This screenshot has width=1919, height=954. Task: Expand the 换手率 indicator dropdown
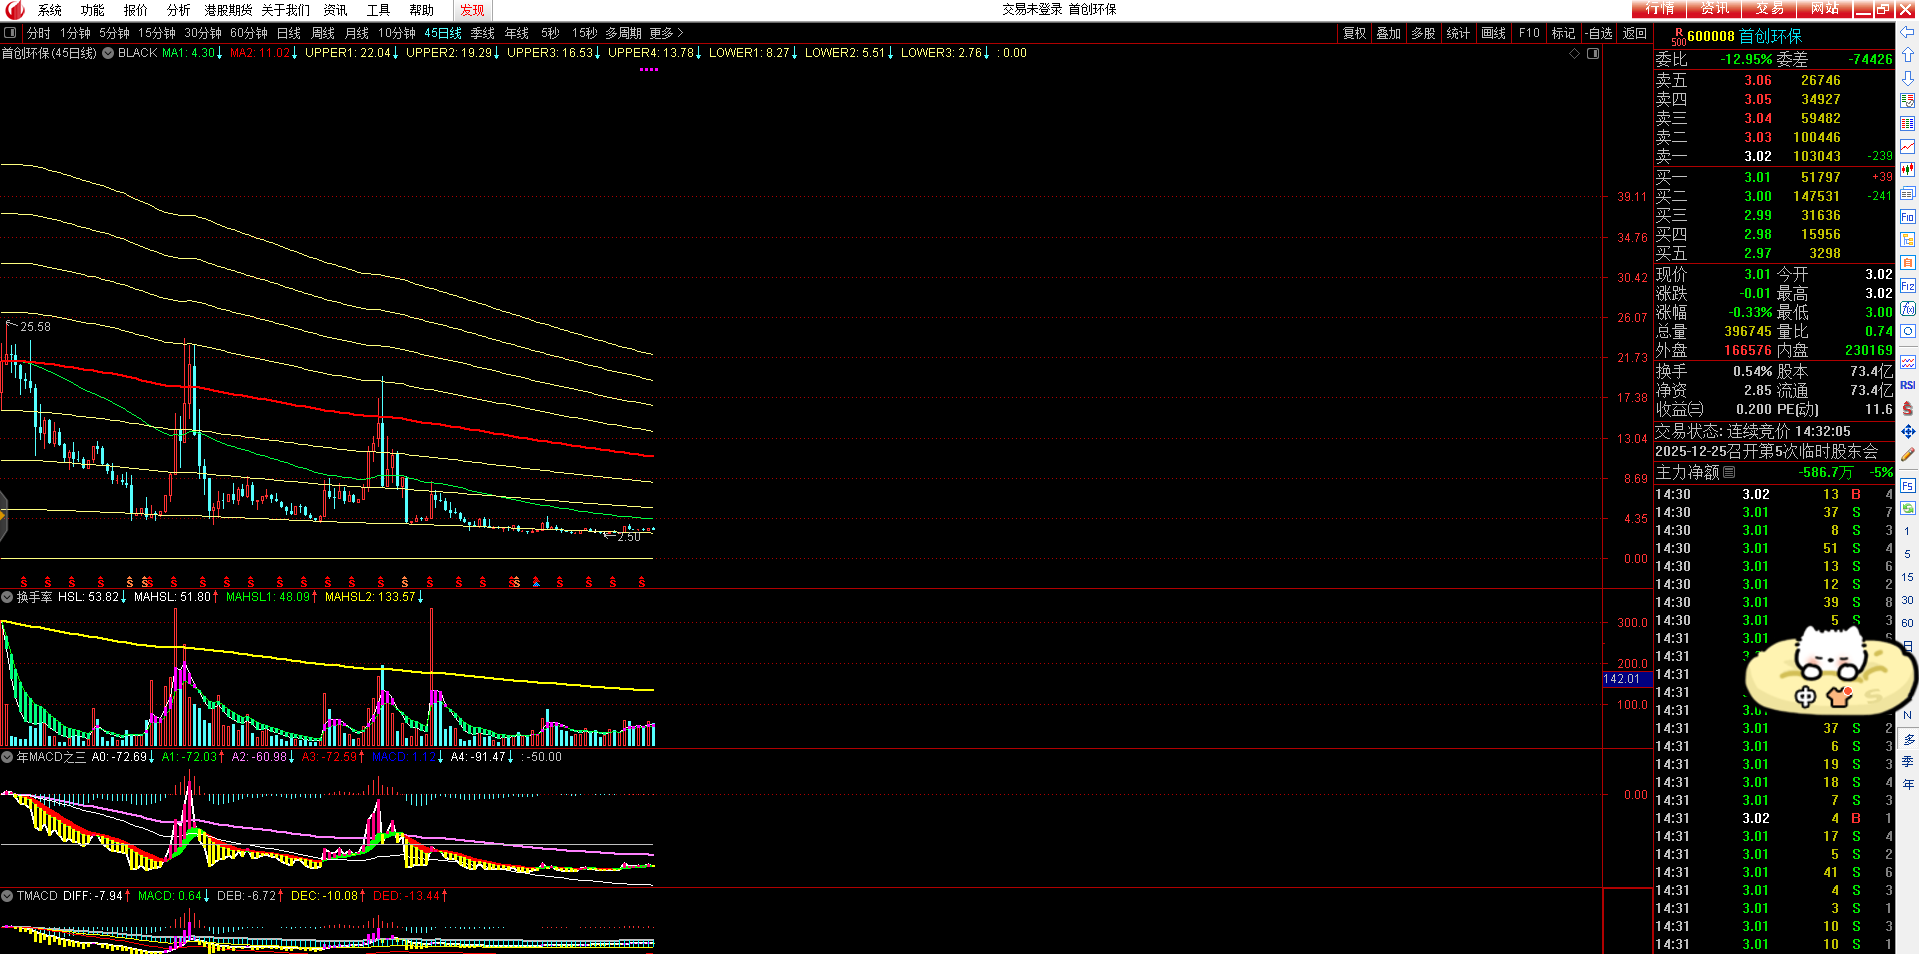coord(7,597)
